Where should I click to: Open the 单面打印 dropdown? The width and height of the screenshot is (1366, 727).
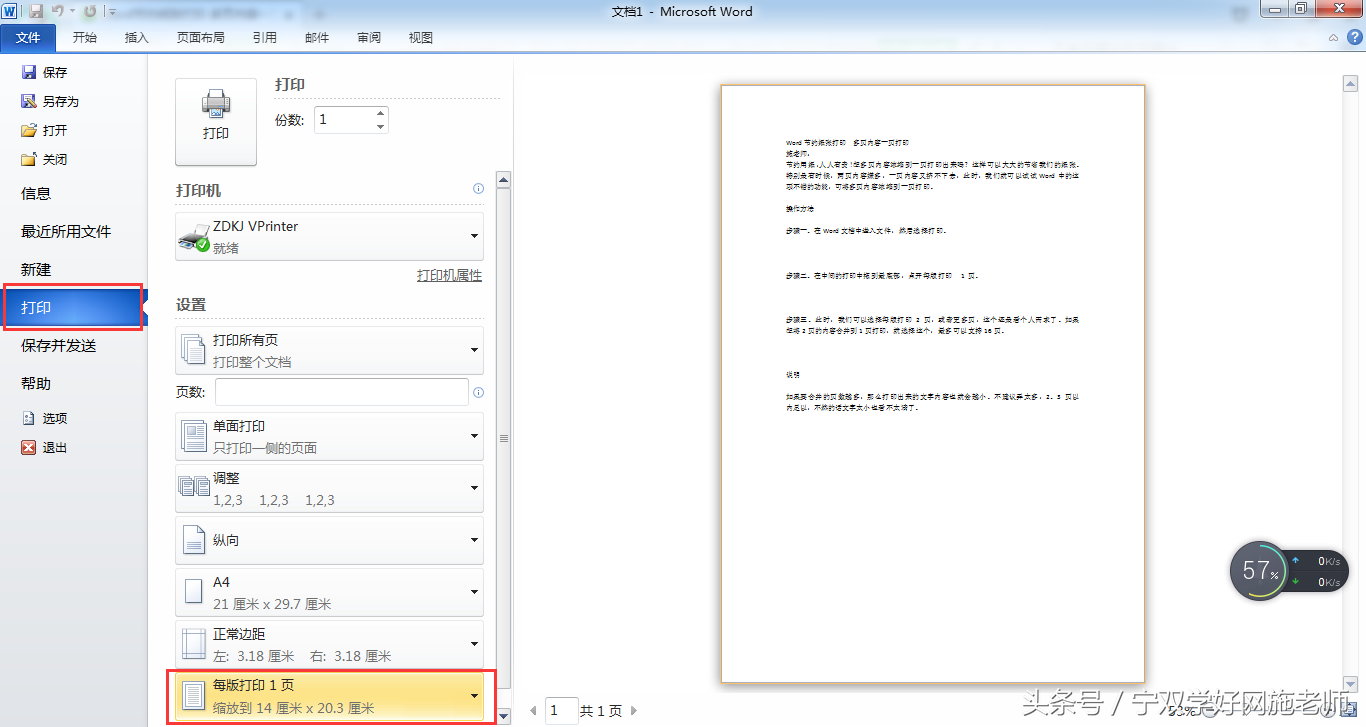(329, 436)
